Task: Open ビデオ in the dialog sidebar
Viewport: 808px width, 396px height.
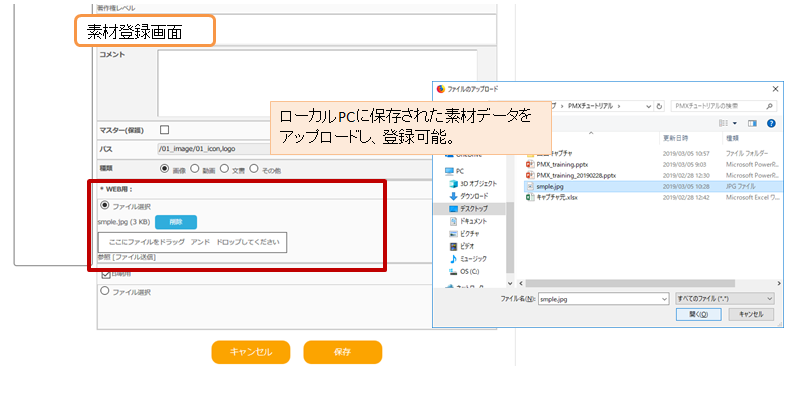Action: [x=461, y=246]
